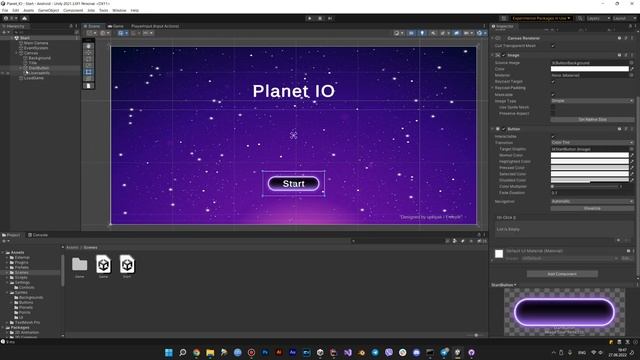Viewport: 640px width, 360px height.
Task: Select the Move tool in Scene overlay
Action: pyautogui.click(x=89, y=53)
